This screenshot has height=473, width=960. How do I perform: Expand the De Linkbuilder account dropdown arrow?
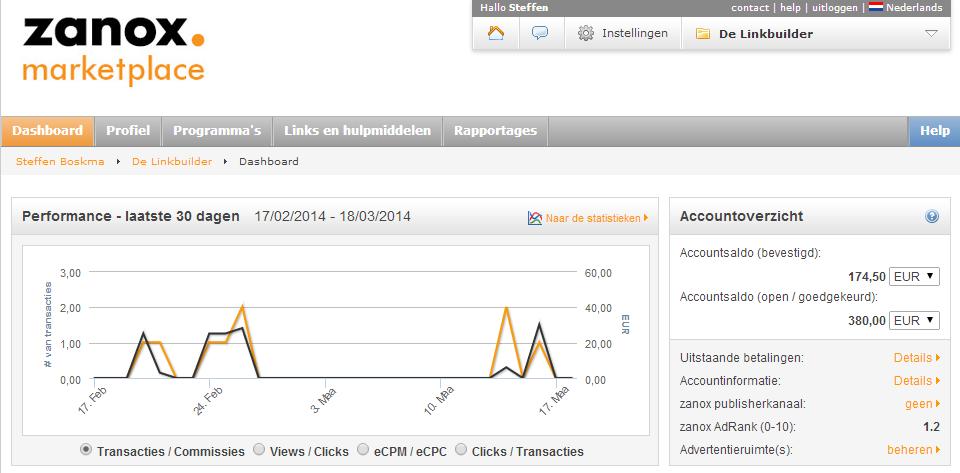pos(931,34)
